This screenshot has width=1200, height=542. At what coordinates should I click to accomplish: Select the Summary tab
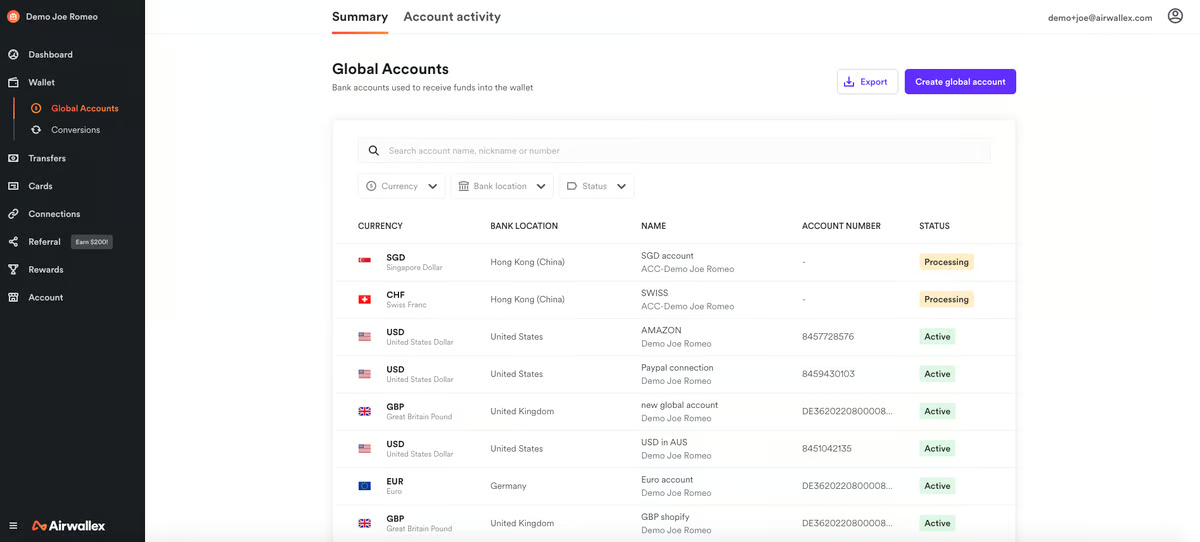(360, 17)
